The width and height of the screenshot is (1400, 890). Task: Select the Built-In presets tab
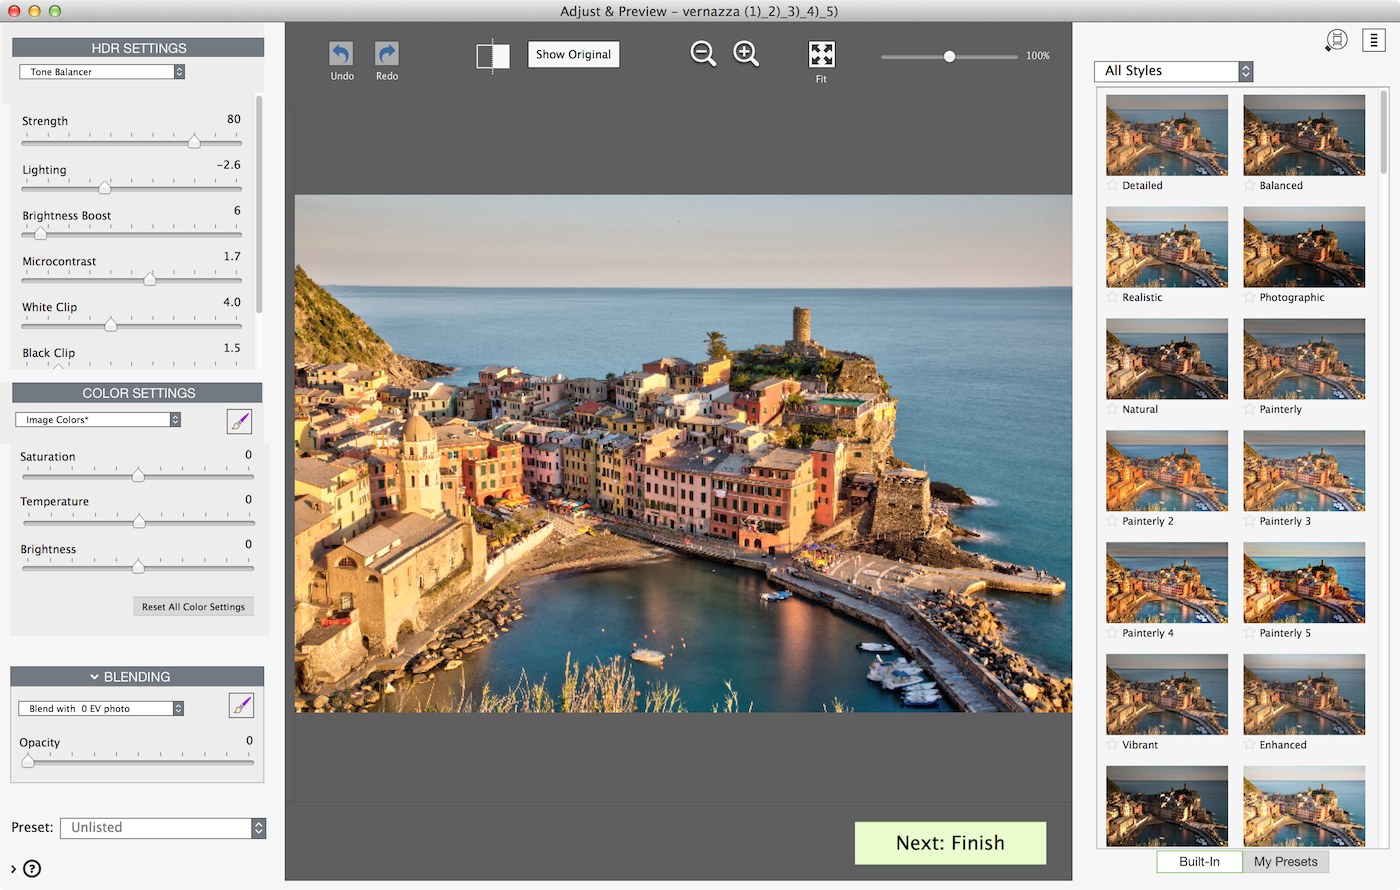(1199, 861)
